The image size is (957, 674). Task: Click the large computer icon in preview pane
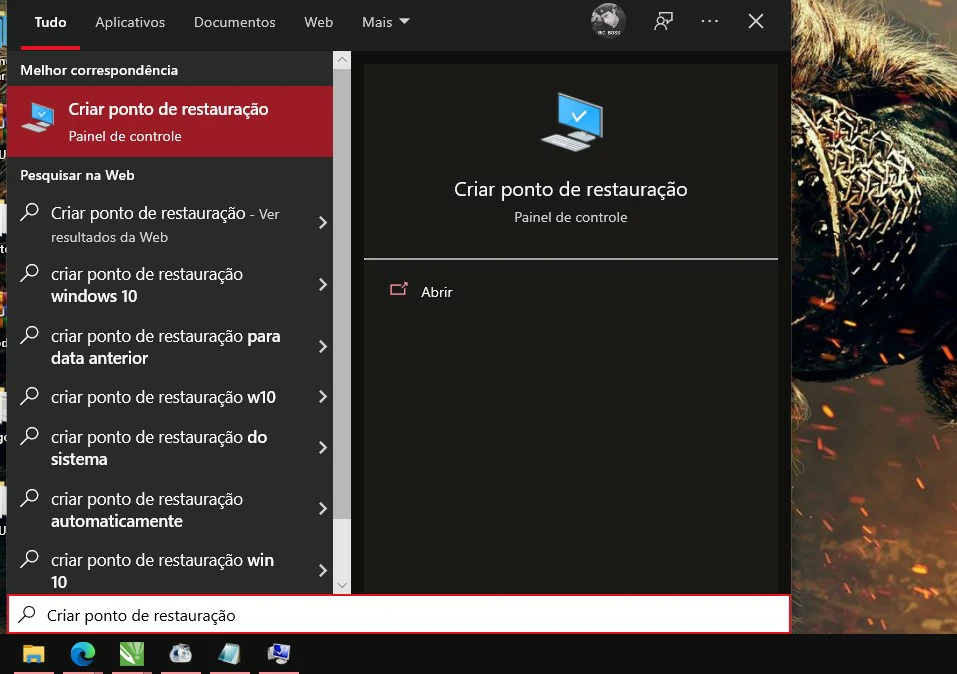[x=572, y=122]
